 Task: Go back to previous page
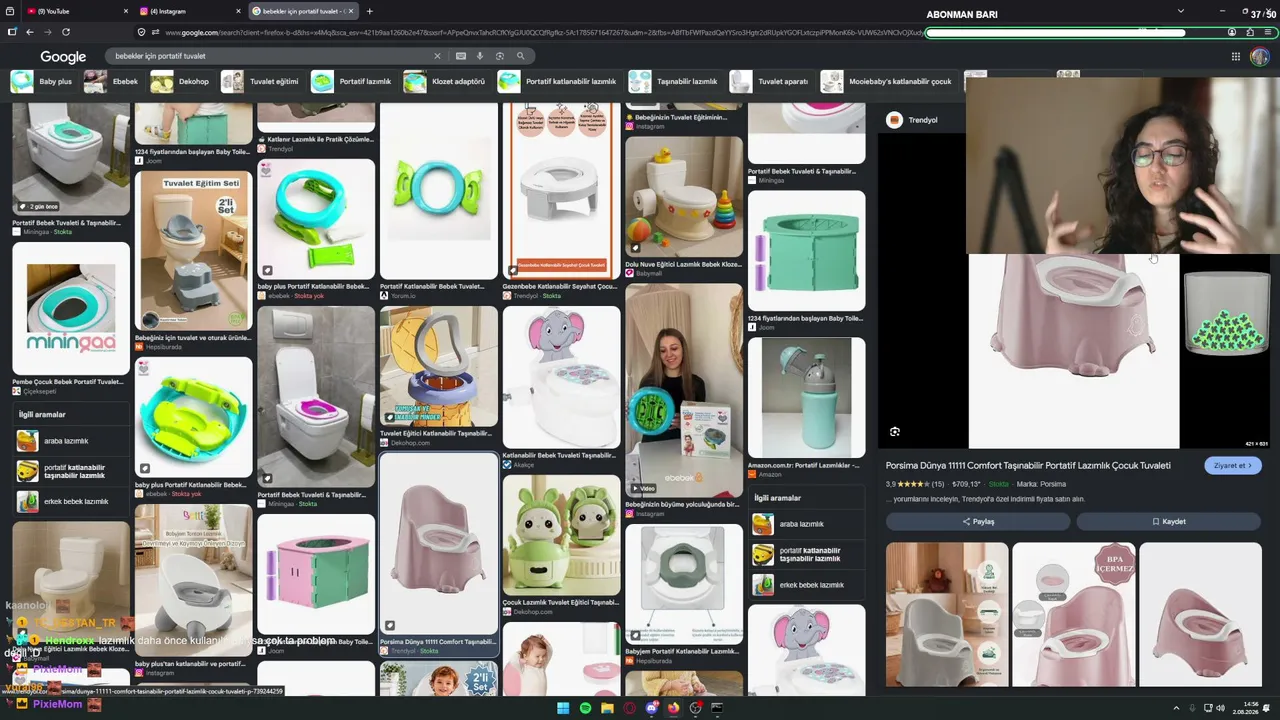[30, 32]
